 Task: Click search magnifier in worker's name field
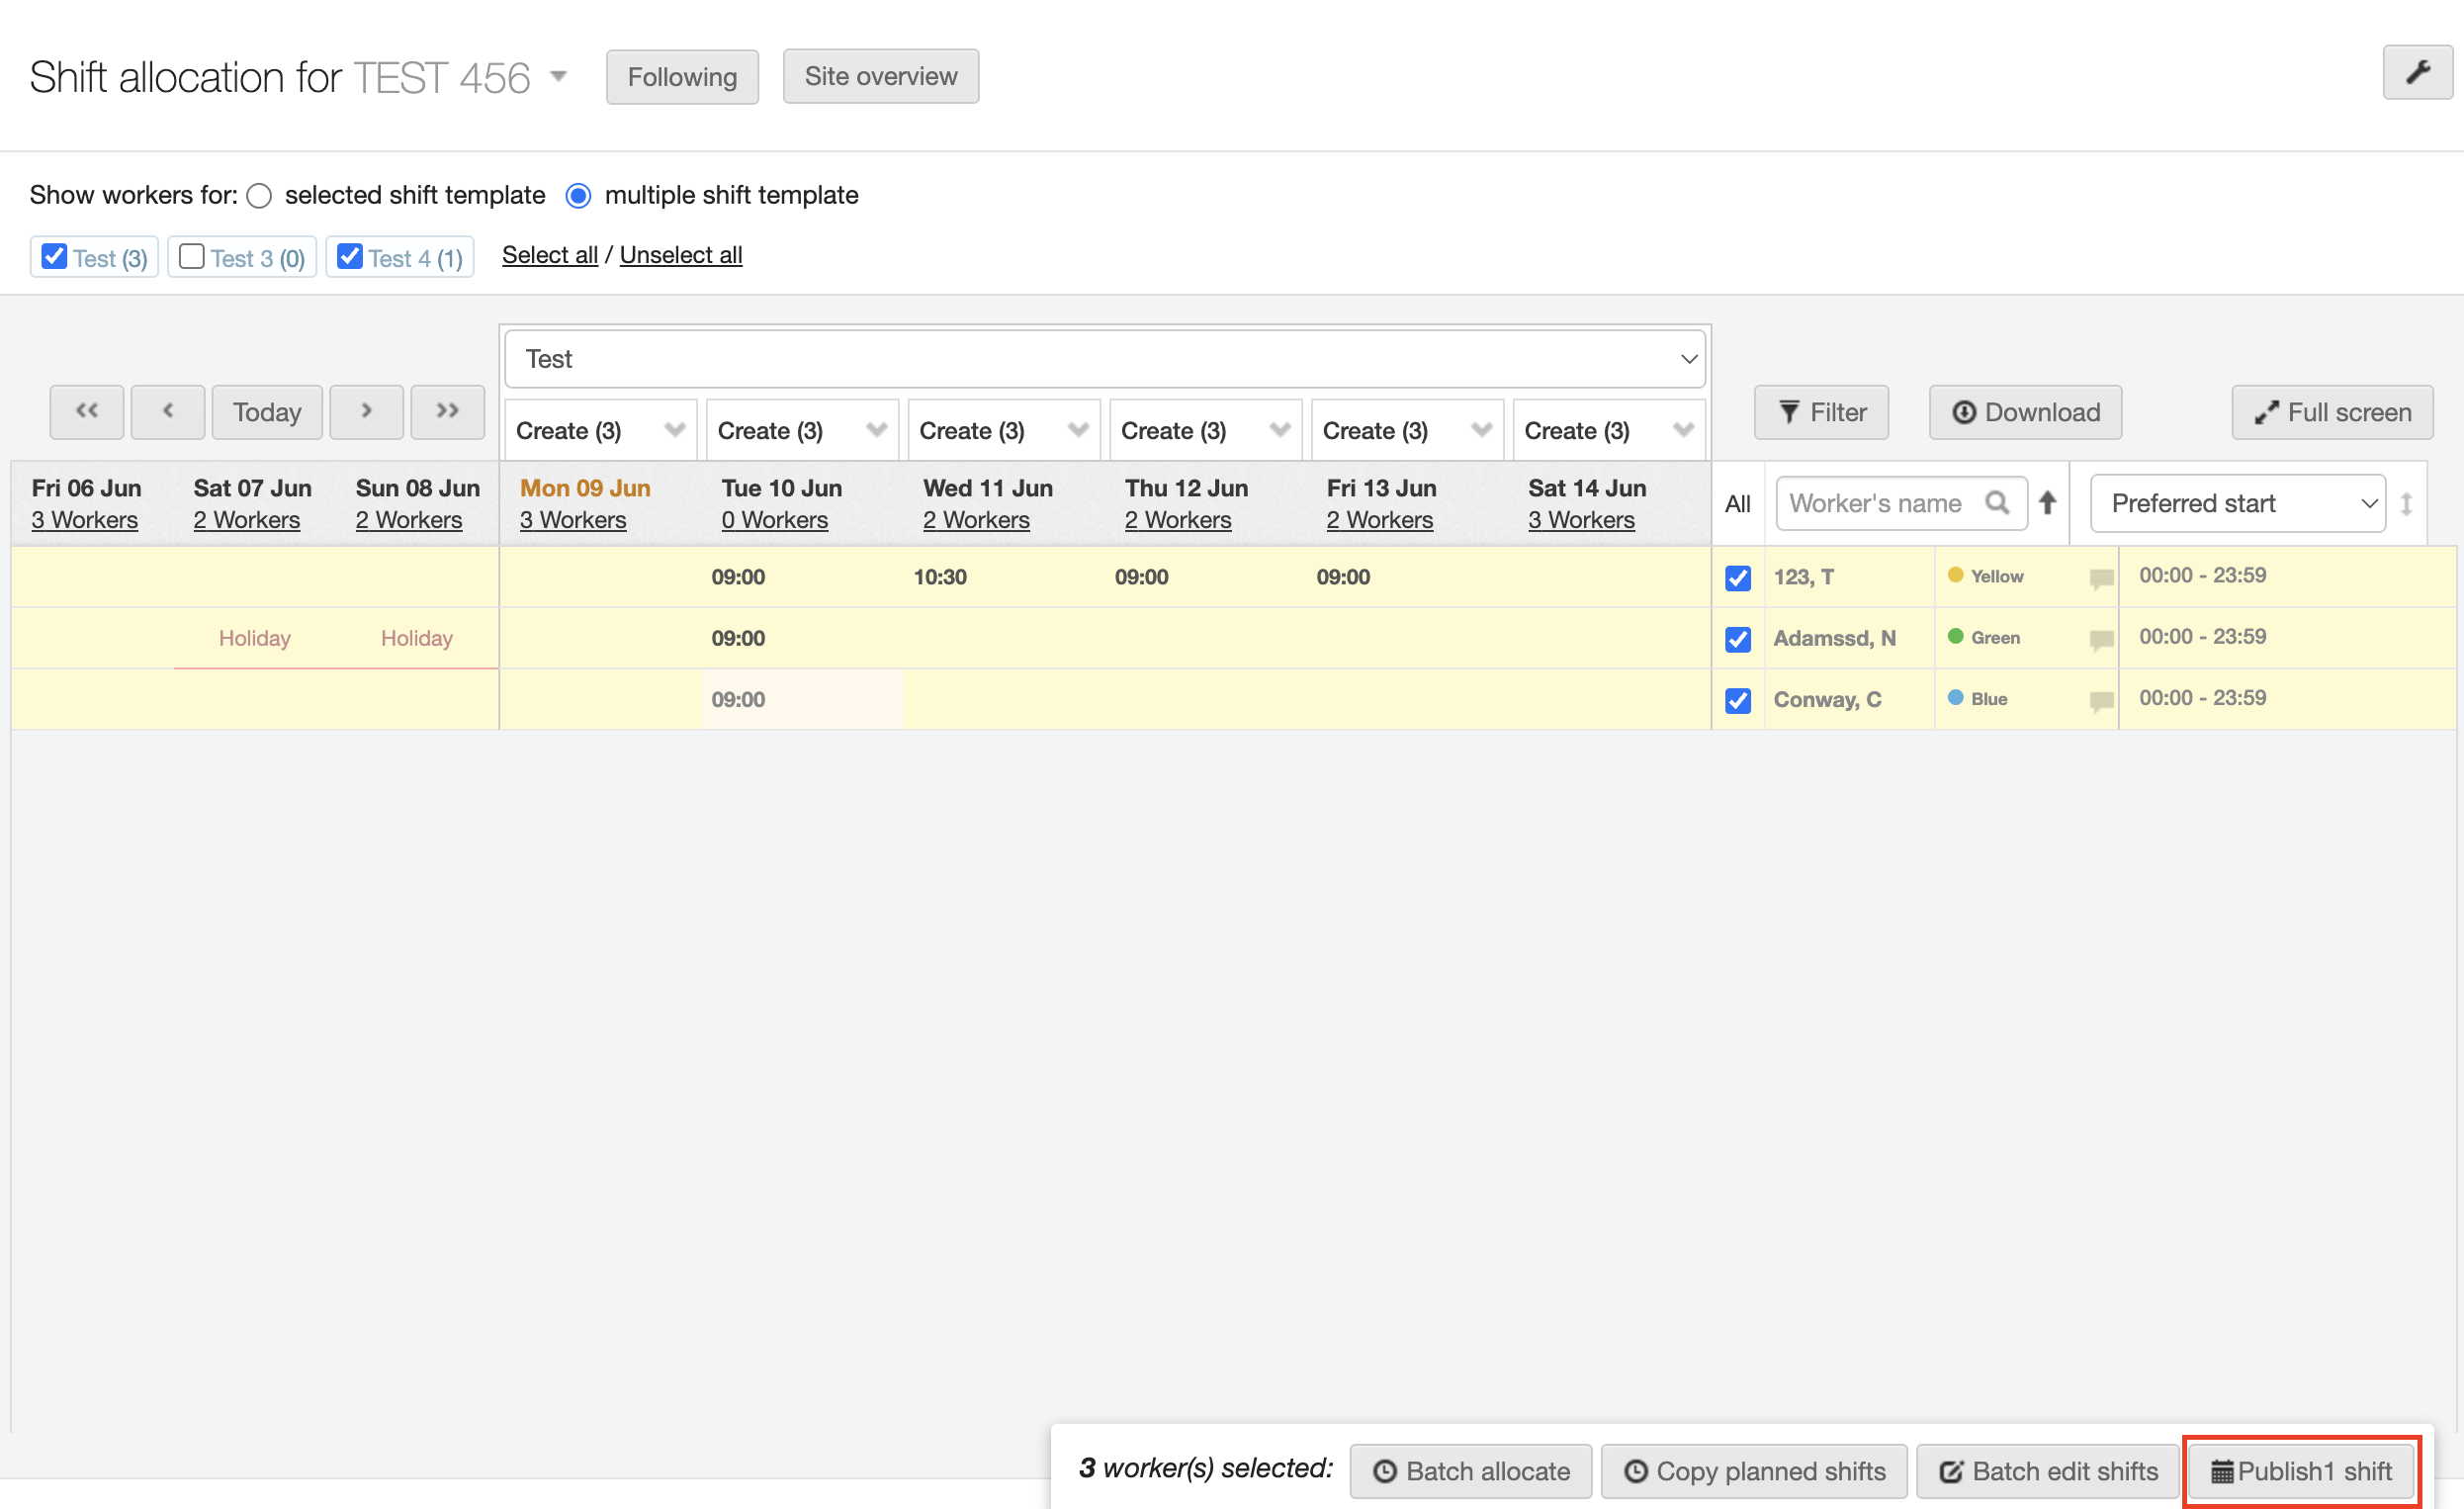click(1996, 503)
